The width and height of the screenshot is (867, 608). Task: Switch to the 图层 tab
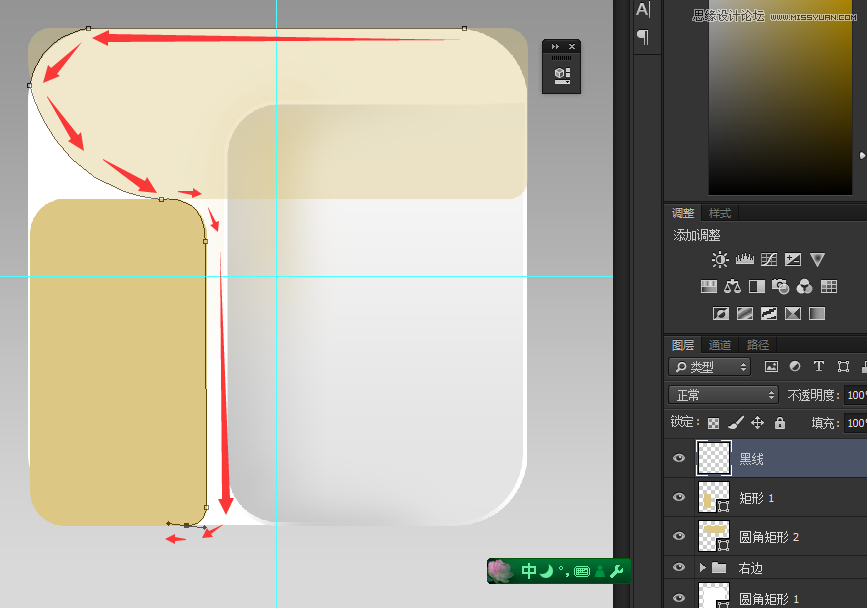(x=683, y=345)
